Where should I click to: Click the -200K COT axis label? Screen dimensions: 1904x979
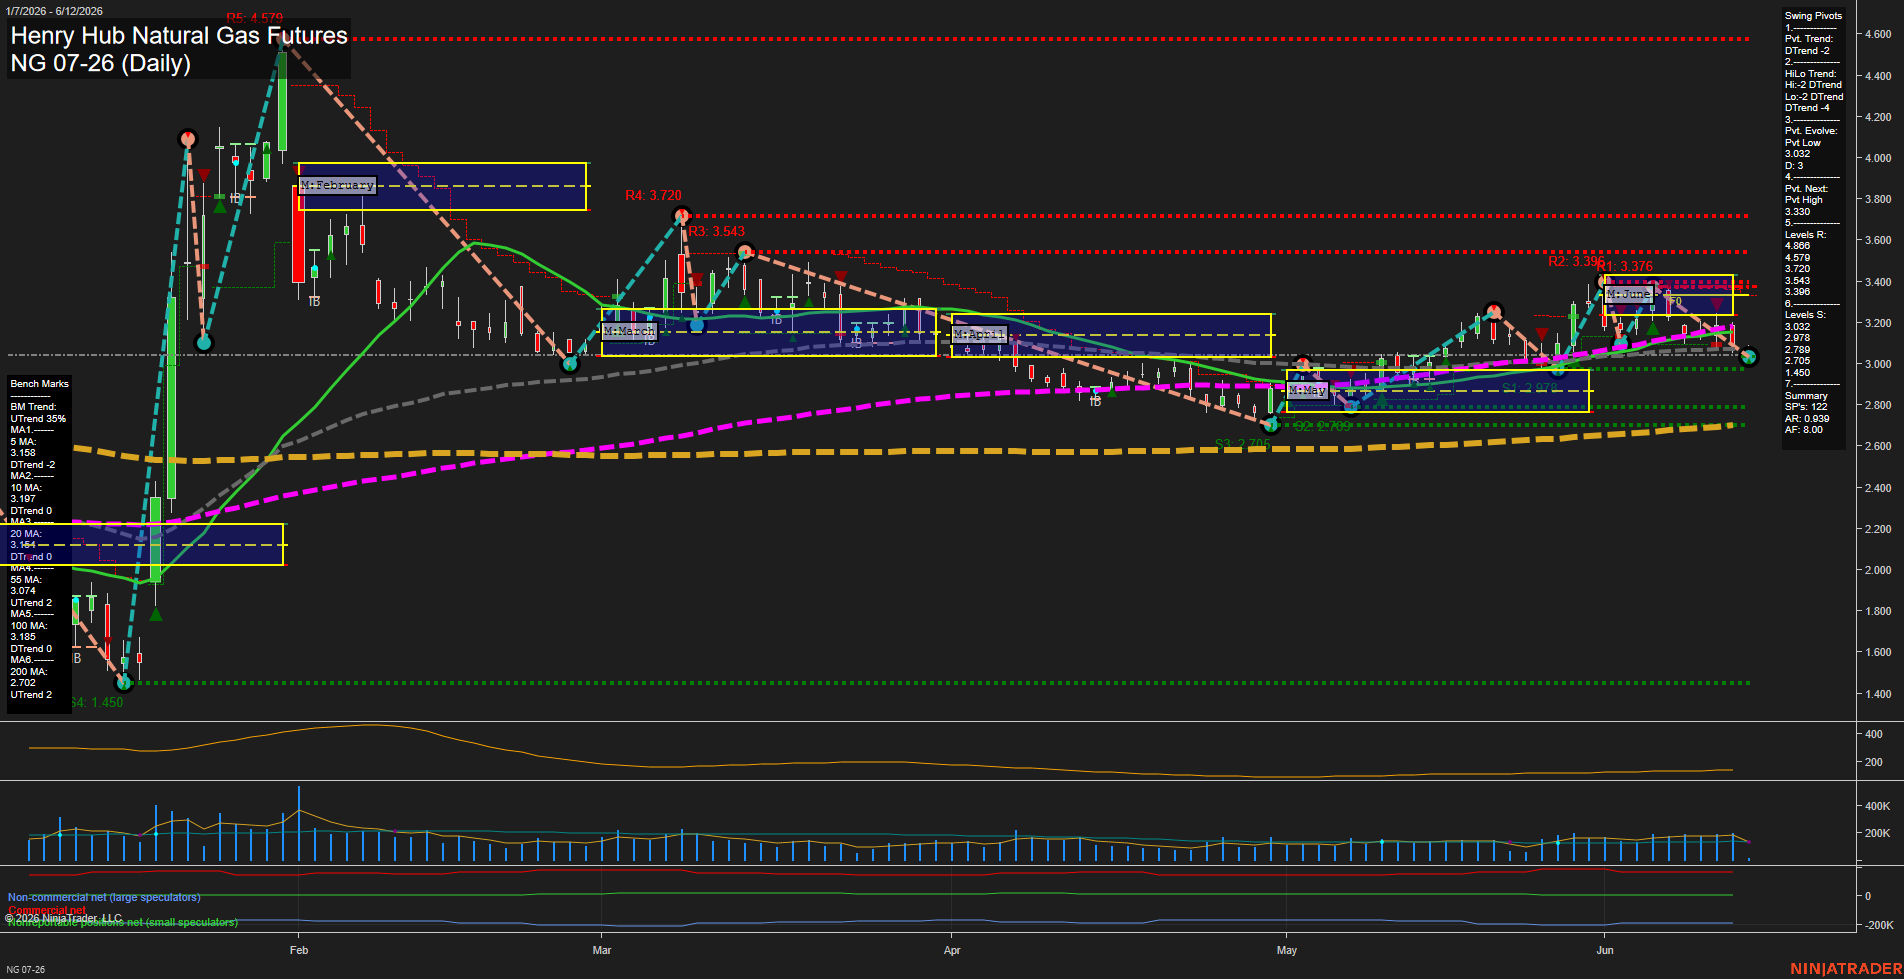1878,925
